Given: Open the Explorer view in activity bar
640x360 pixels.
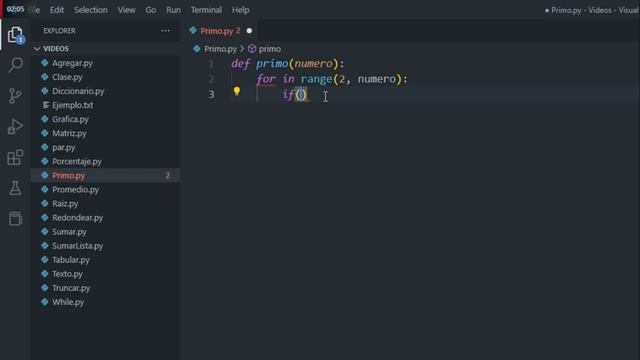Looking at the screenshot, I should (x=16, y=35).
